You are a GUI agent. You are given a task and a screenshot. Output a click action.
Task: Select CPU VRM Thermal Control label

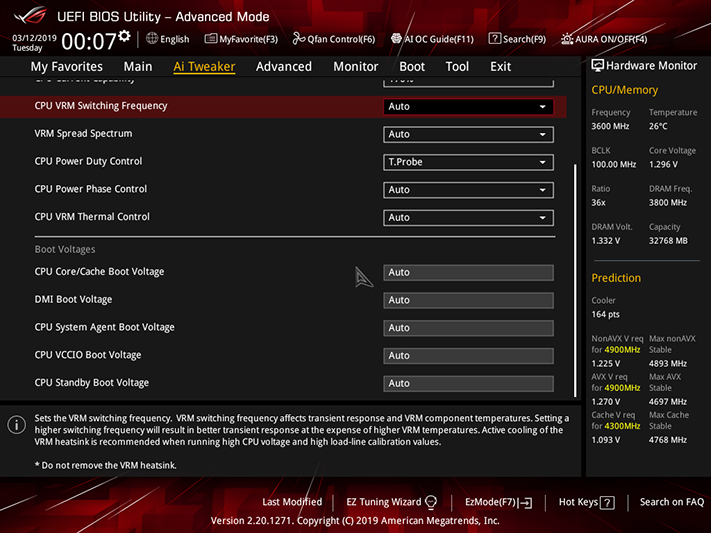click(92, 217)
